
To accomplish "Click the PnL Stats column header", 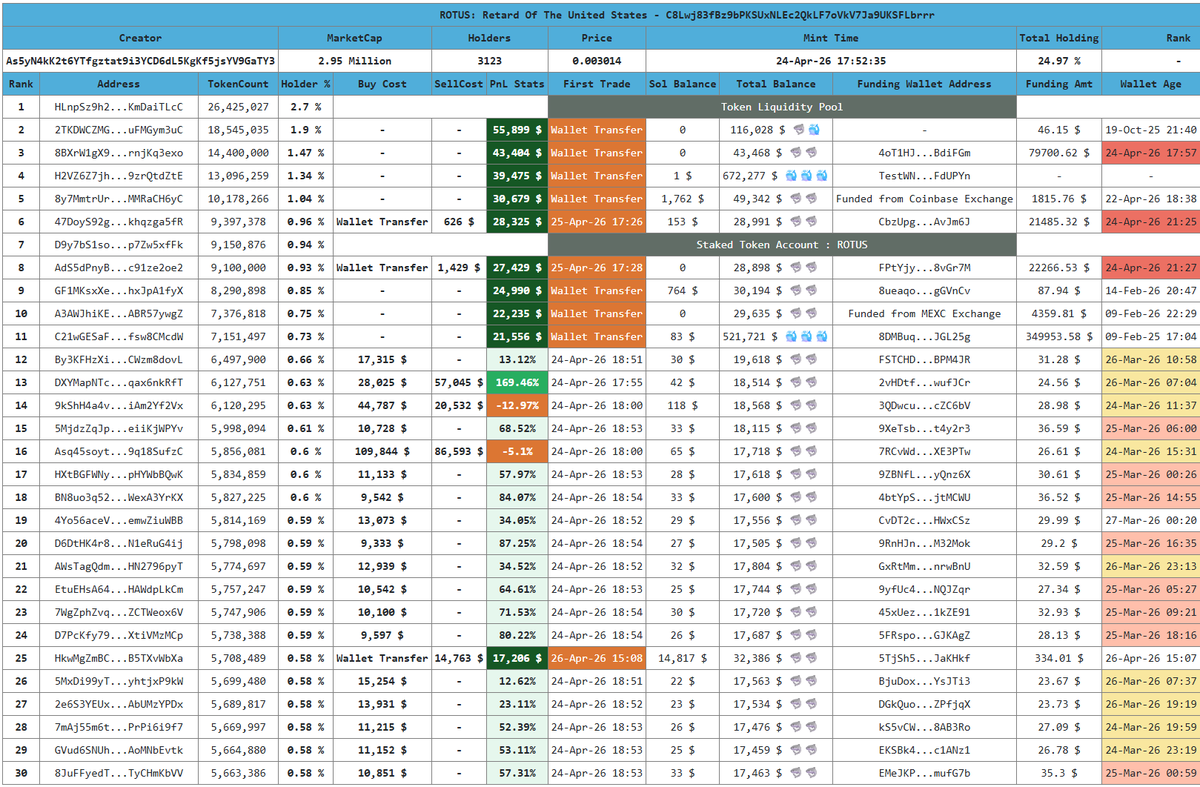I will 517,84.
